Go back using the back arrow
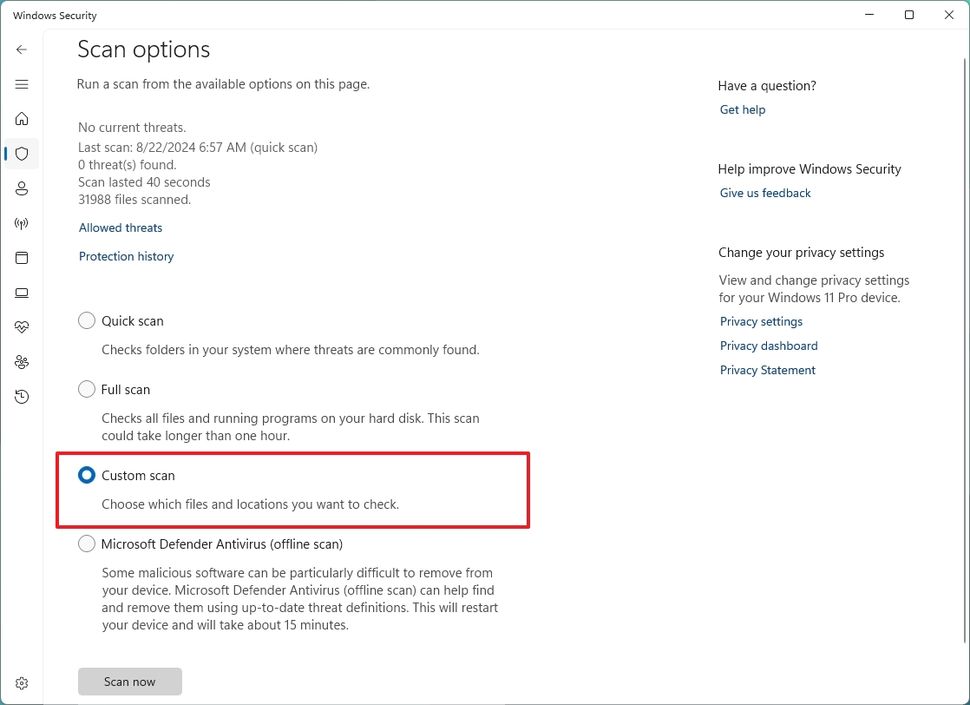The image size is (970, 705). pos(21,49)
